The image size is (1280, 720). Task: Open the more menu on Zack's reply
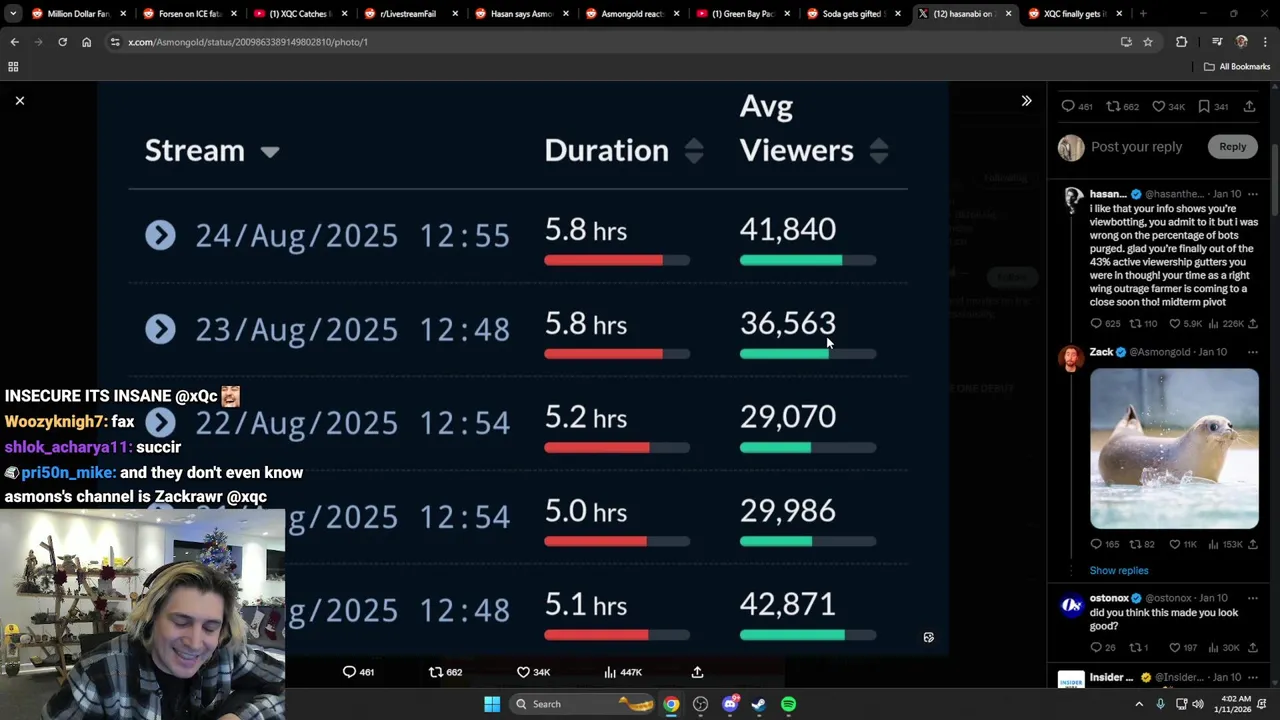(1252, 352)
